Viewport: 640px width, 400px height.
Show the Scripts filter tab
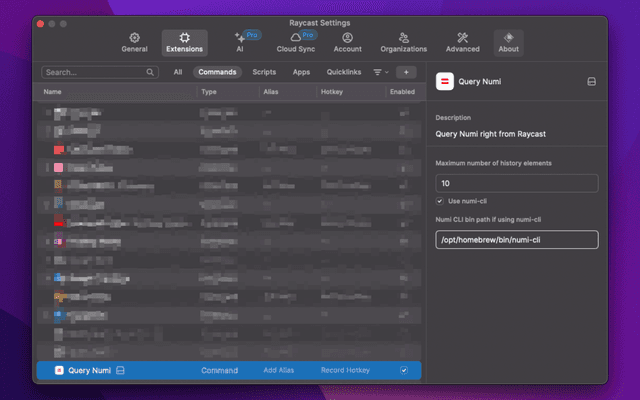264,72
